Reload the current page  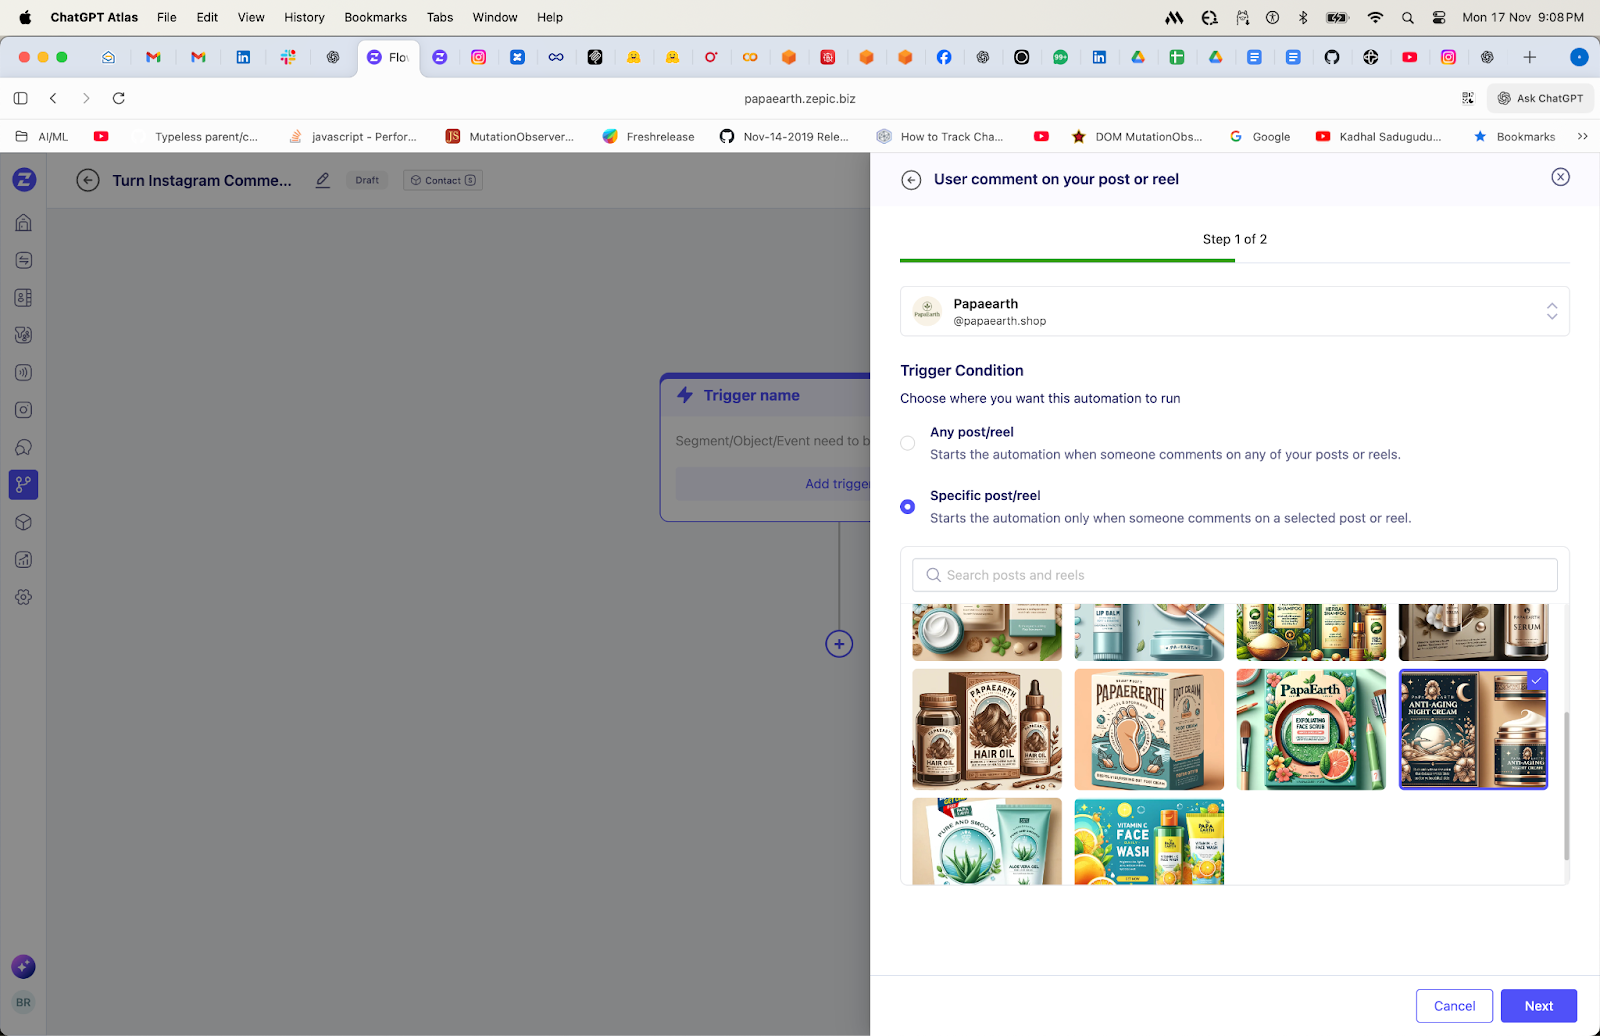pos(119,98)
